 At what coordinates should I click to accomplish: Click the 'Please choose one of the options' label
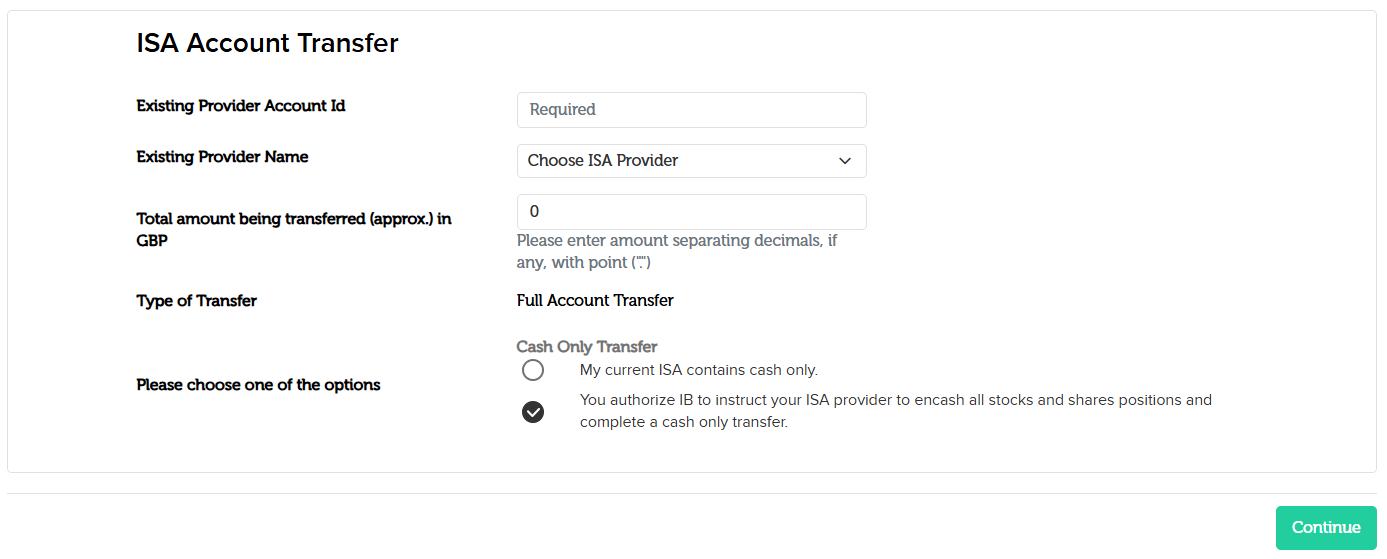[x=258, y=385]
